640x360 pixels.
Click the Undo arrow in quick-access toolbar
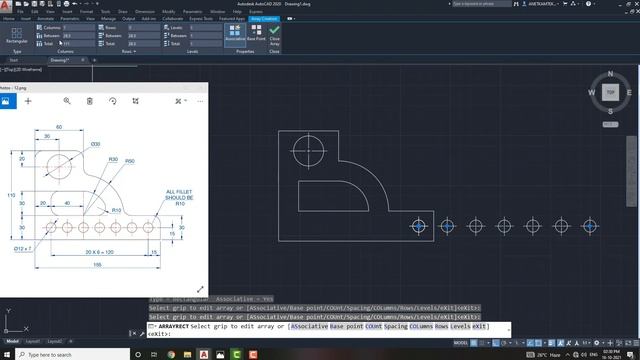point(75,4)
